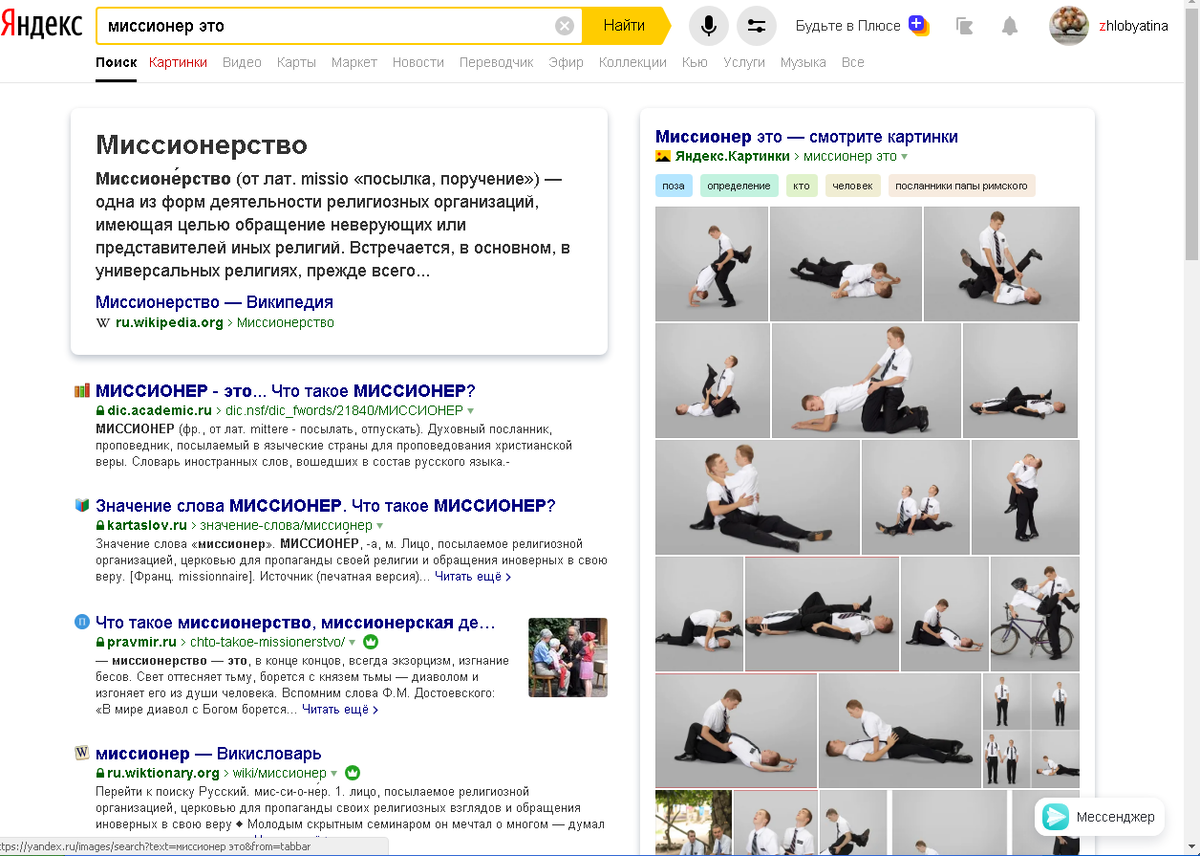Open the missionary-on-bicycle image thumbnail

(1034, 613)
